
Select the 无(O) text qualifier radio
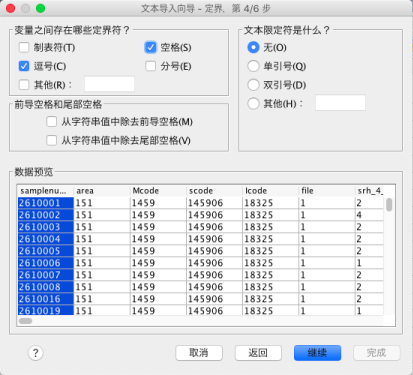(x=253, y=47)
